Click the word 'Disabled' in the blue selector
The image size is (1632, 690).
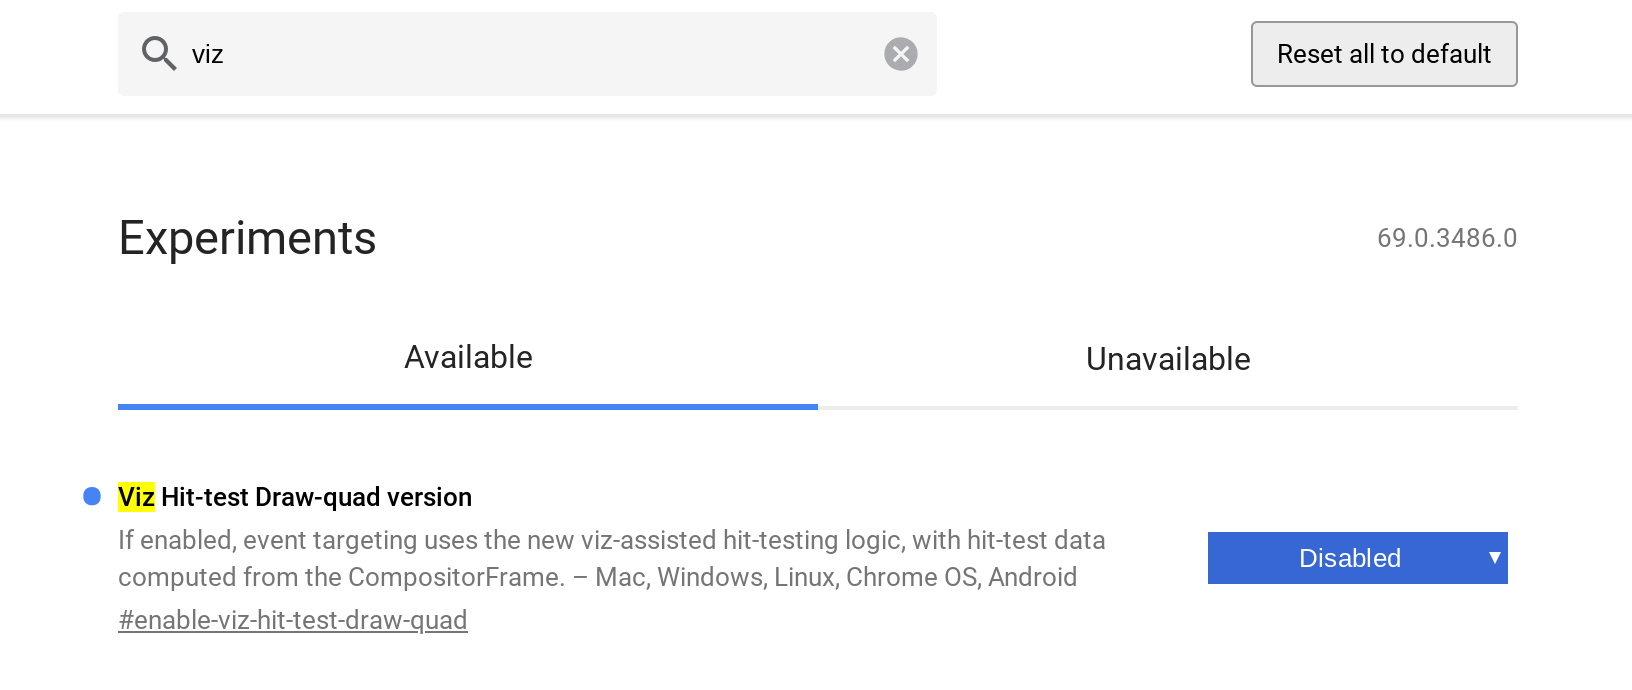click(x=1350, y=558)
